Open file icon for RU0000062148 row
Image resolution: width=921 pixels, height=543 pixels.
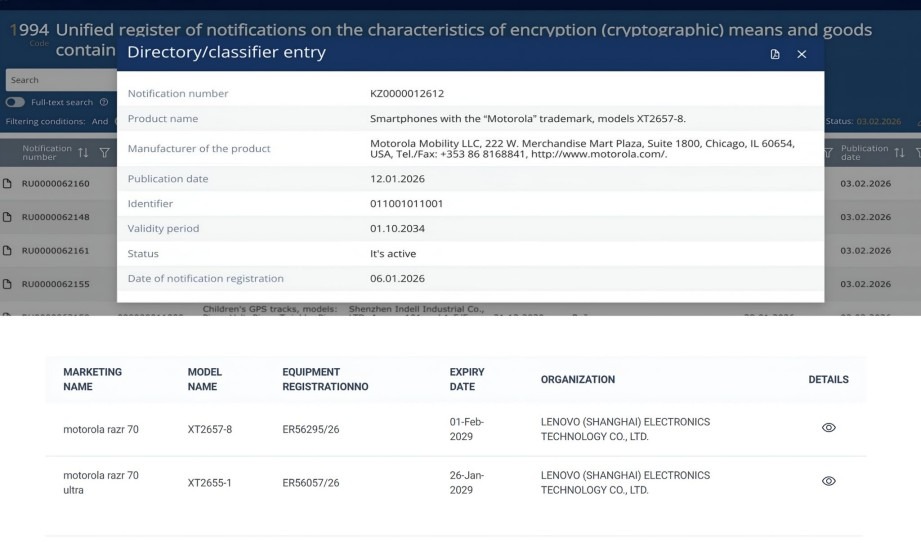click(x=7, y=217)
